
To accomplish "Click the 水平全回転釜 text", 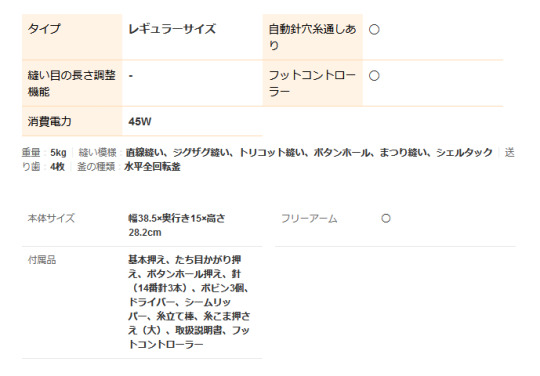I will tap(152, 167).
